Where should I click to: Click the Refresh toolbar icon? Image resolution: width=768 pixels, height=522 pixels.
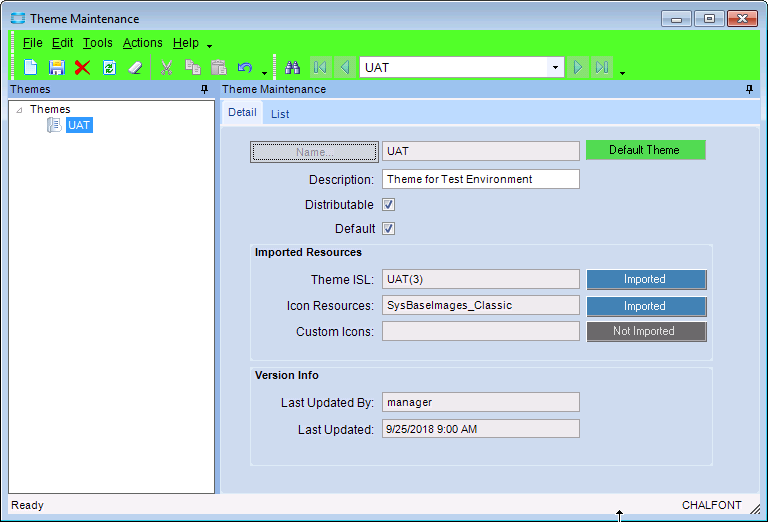(109, 67)
